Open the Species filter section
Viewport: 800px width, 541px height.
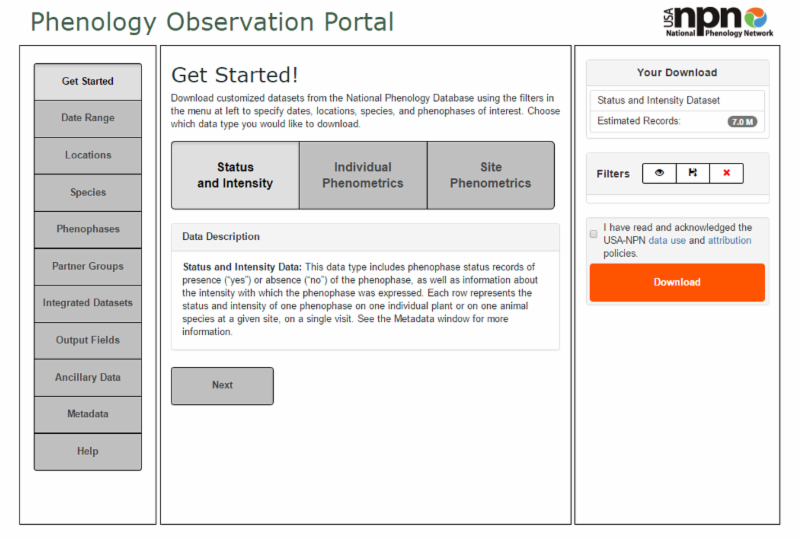[x=88, y=193]
